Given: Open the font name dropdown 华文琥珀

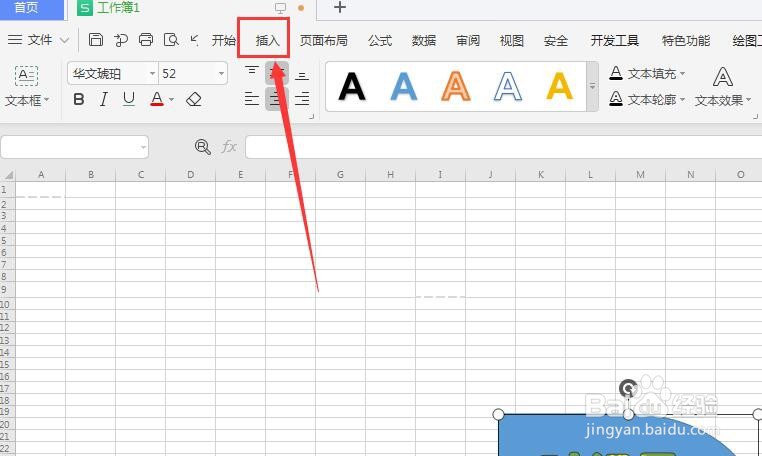Looking at the screenshot, I should pyautogui.click(x=152, y=73).
